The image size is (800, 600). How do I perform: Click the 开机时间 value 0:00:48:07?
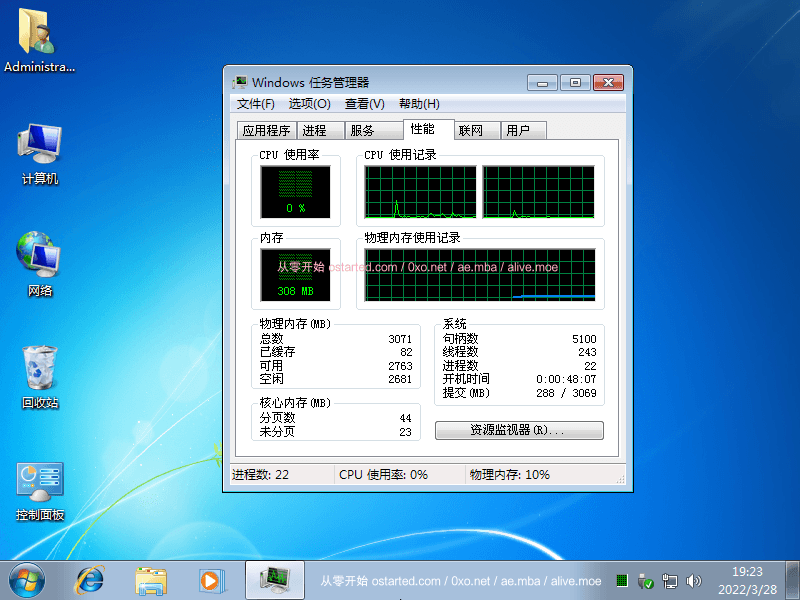pyautogui.click(x=566, y=379)
